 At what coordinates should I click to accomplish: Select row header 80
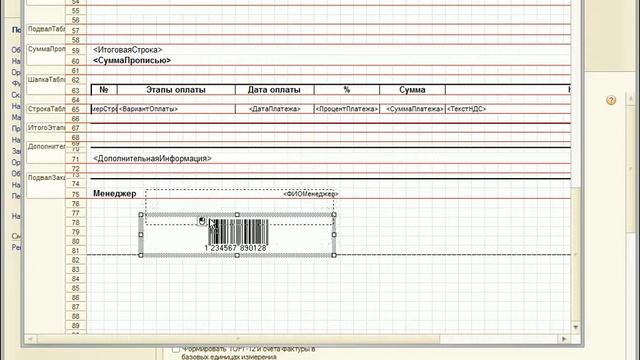tap(76, 241)
